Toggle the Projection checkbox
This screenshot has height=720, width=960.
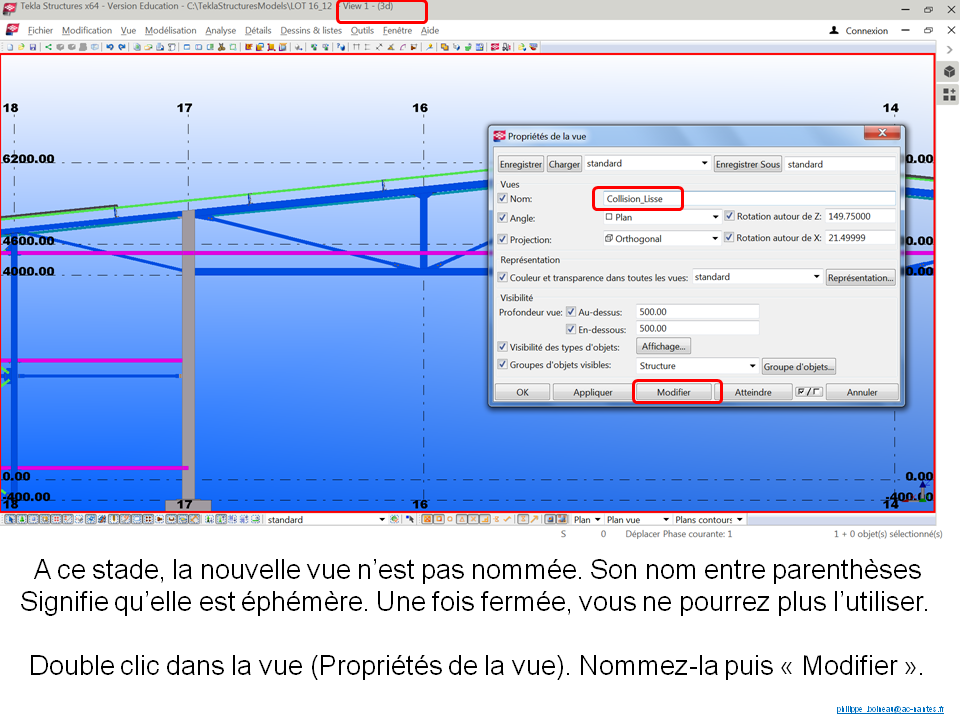503,239
